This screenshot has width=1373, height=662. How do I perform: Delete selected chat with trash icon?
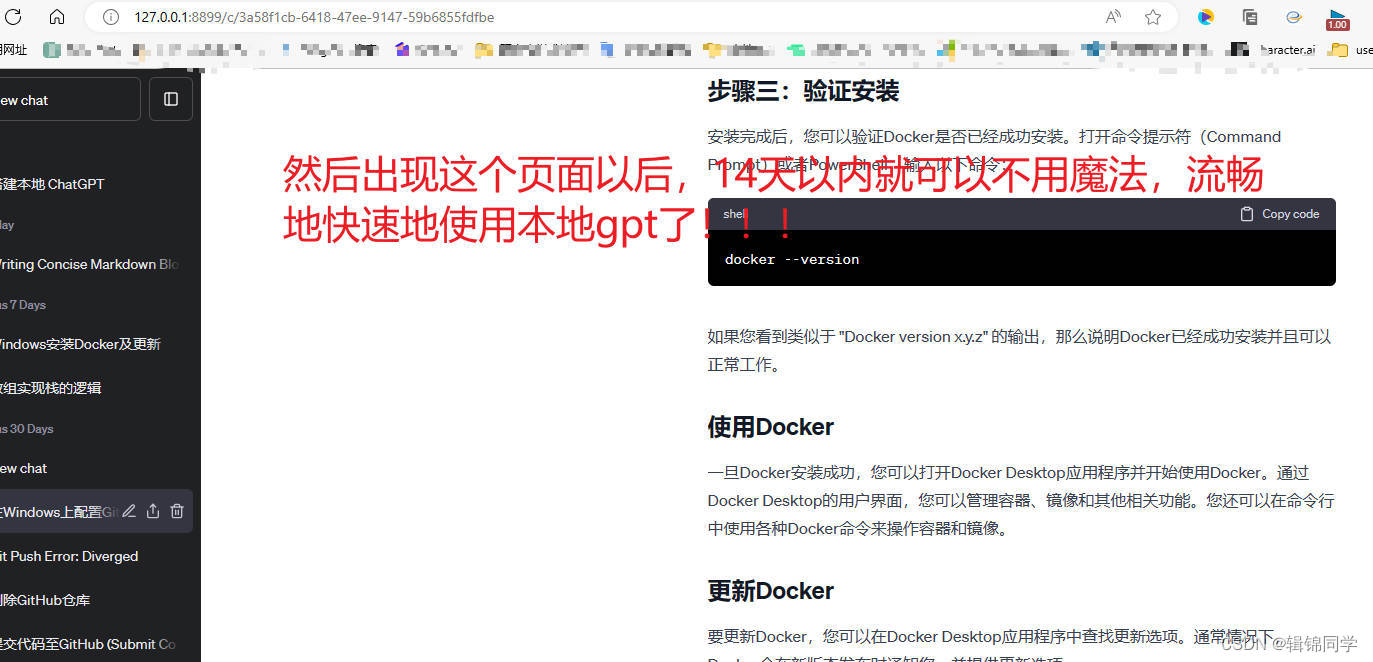coord(177,511)
